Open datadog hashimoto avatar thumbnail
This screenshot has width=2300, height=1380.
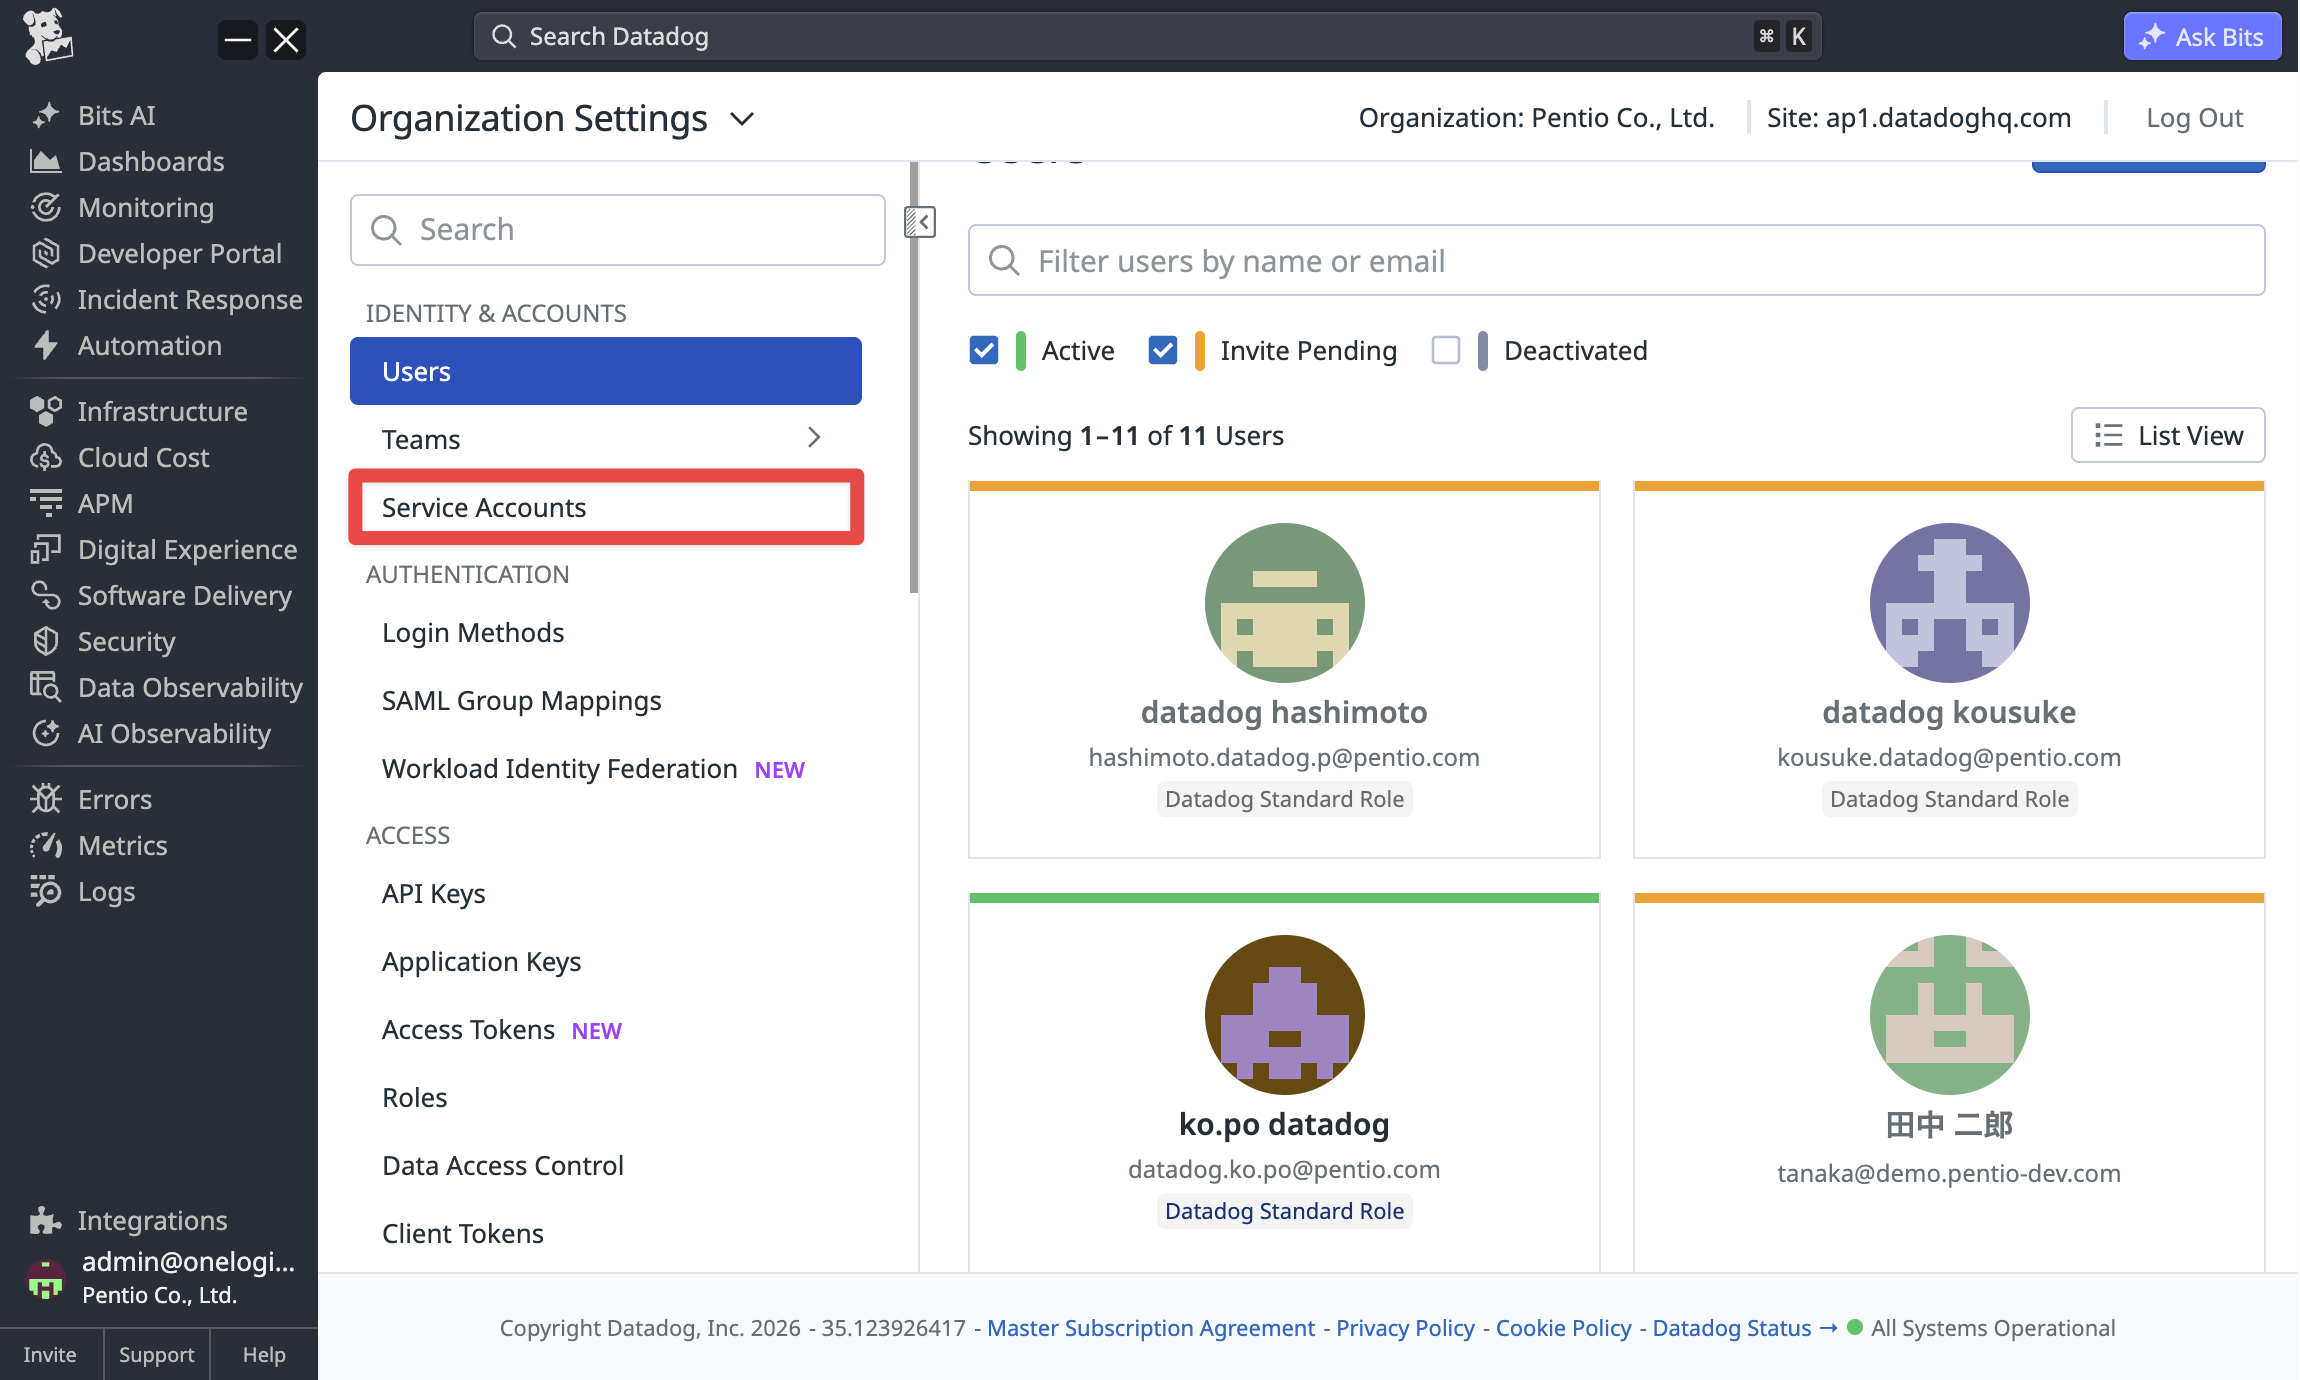coord(1284,603)
